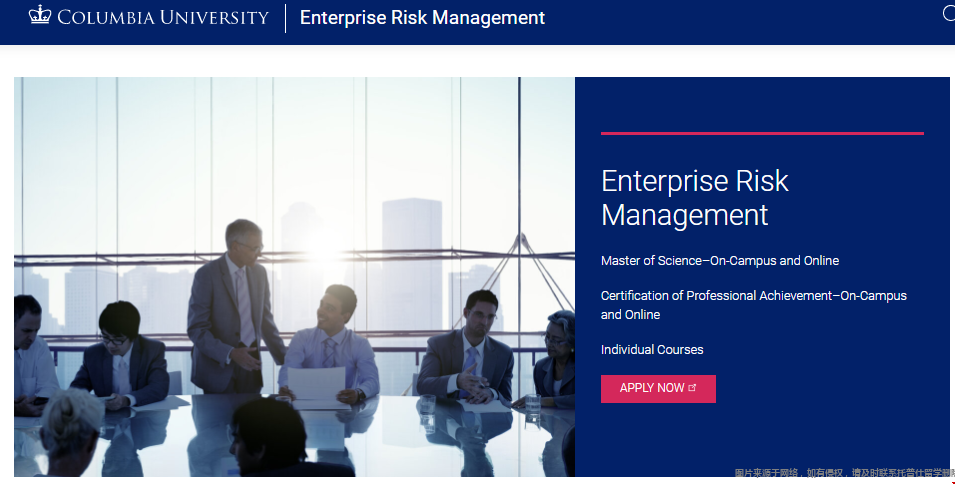Click the red horizontal accent line
Viewport: 955px width, 484px height.
coord(761,133)
